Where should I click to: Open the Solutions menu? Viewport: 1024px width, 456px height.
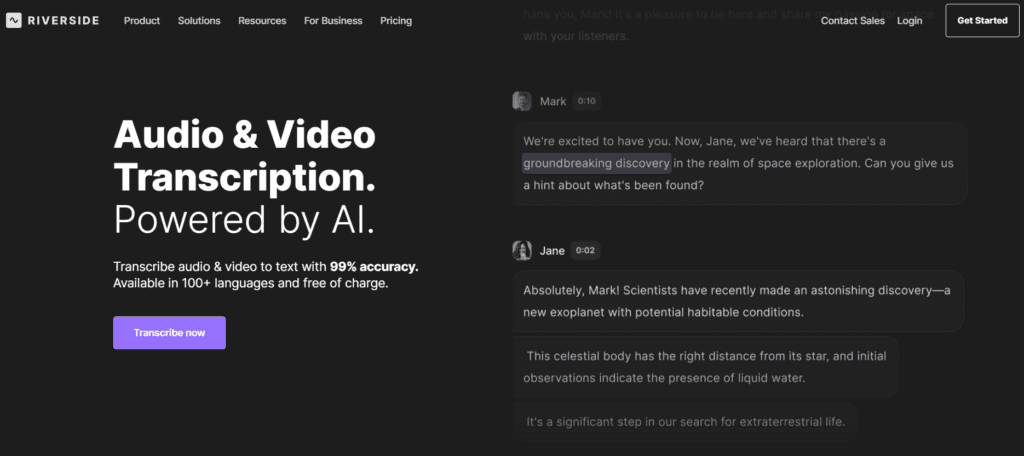(x=199, y=21)
